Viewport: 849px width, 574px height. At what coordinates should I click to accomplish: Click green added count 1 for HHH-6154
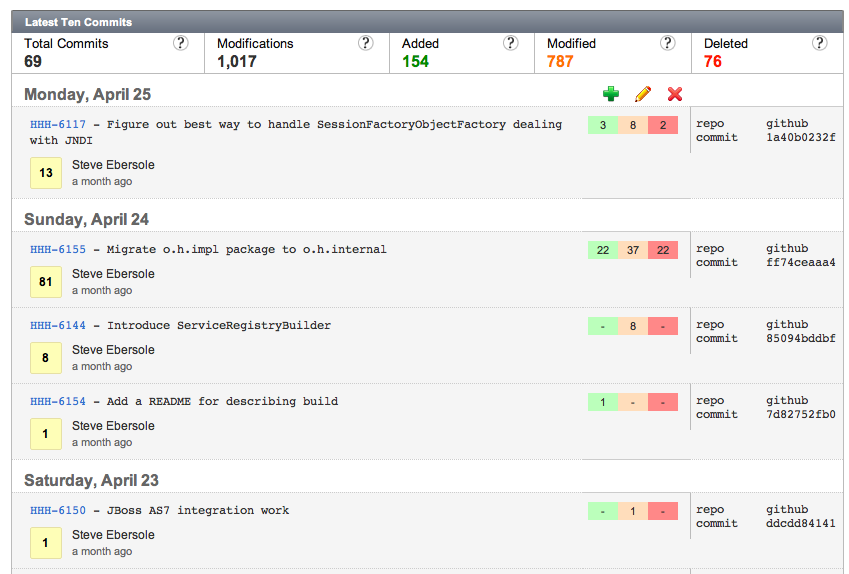(603, 402)
